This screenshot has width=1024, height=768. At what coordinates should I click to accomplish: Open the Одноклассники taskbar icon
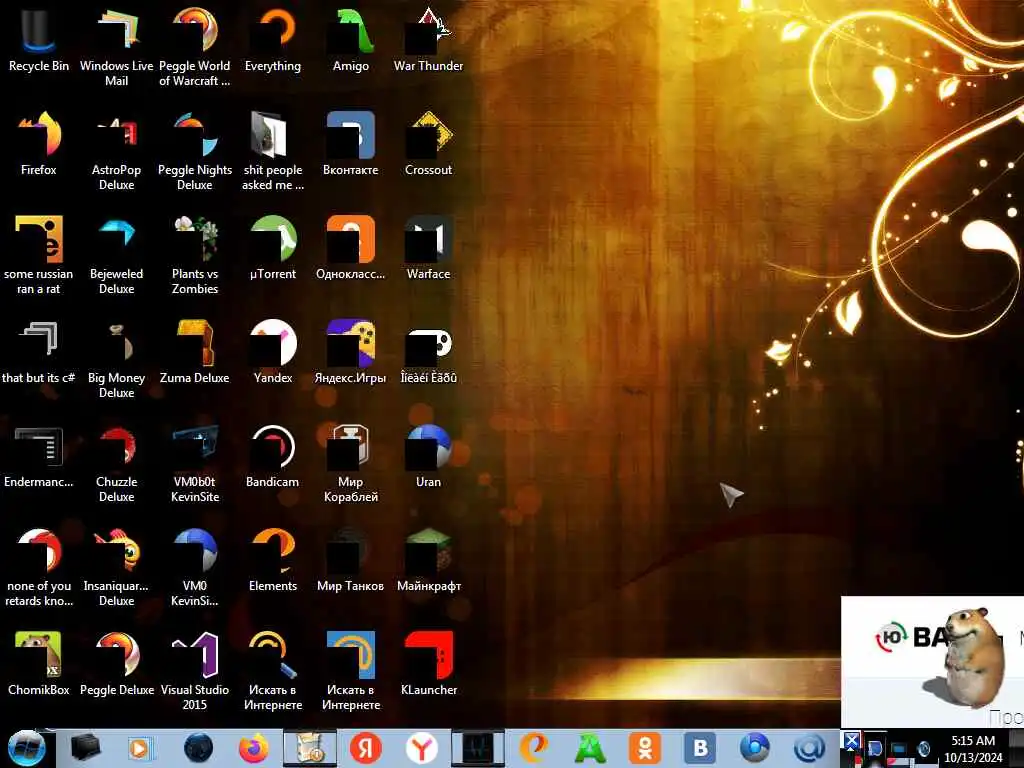tap(645, 748)
